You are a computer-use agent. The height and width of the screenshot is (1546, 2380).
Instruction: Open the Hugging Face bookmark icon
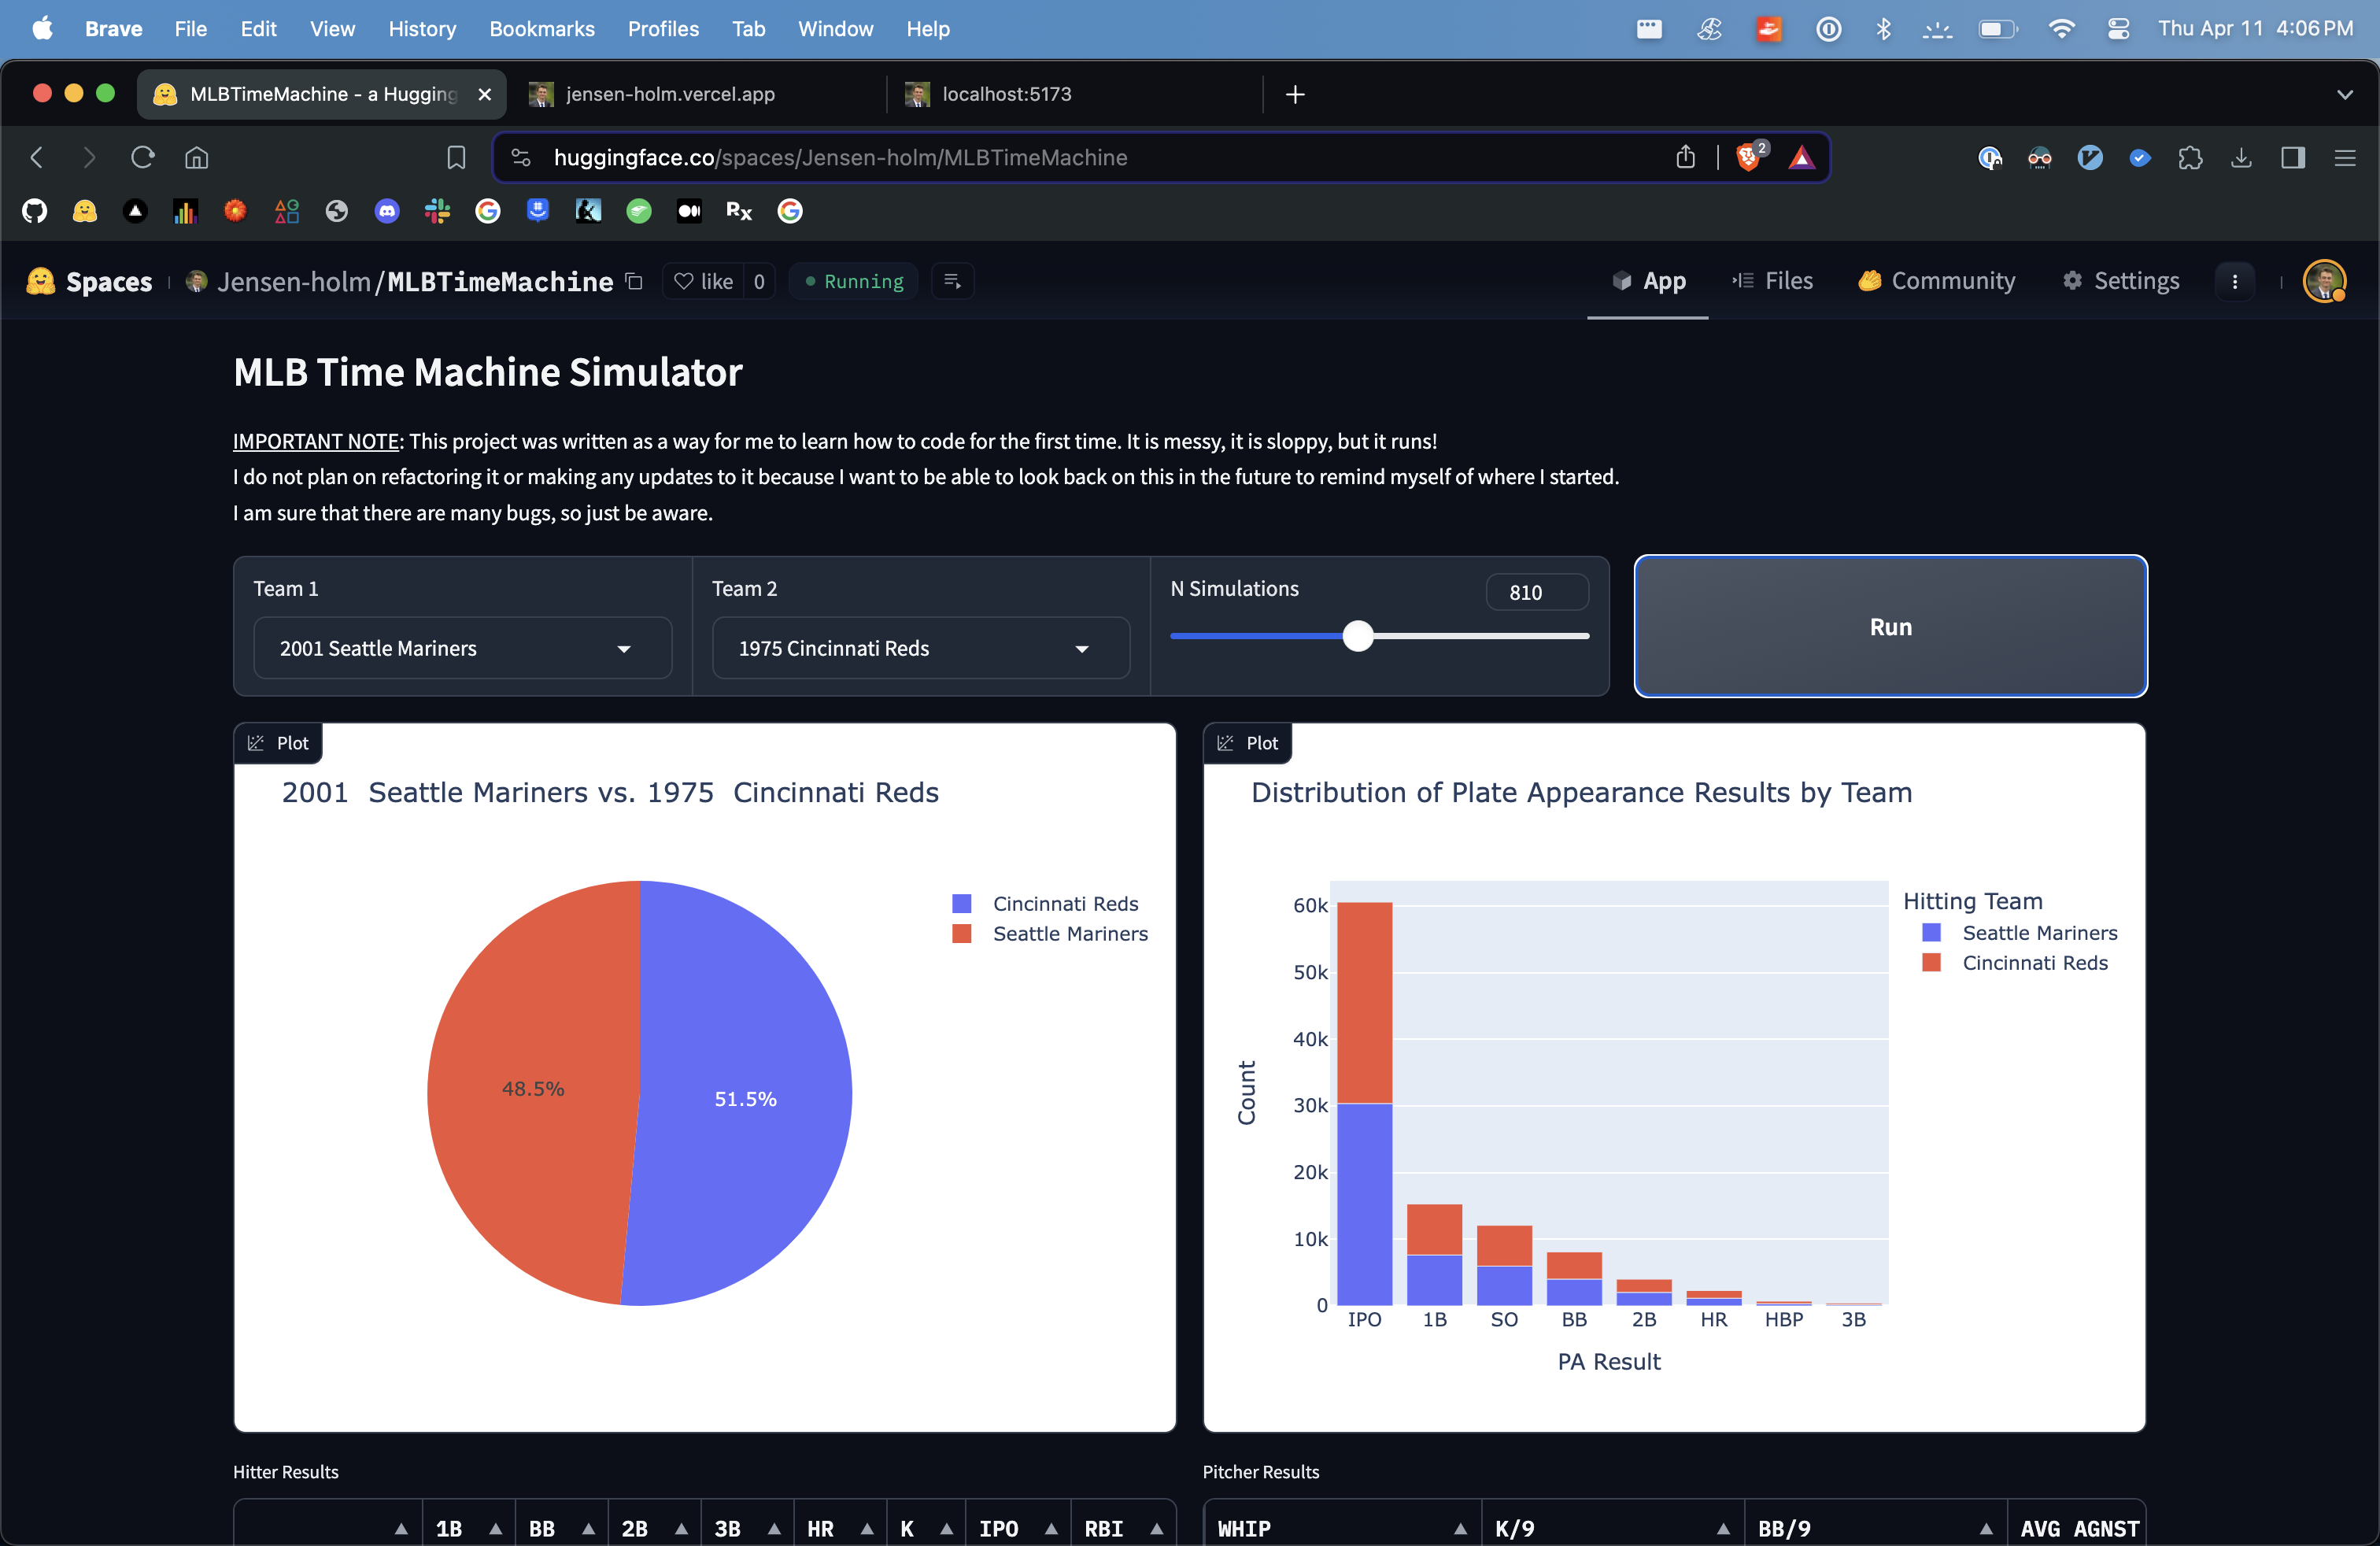(85, 211)
